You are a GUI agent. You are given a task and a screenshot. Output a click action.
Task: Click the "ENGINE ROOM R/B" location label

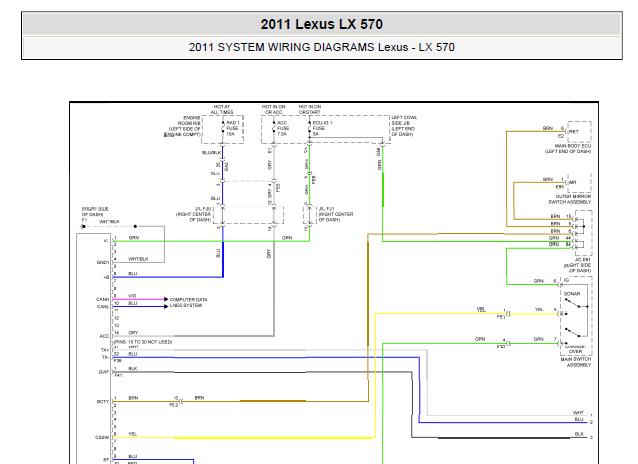click(x=183, y=126)
